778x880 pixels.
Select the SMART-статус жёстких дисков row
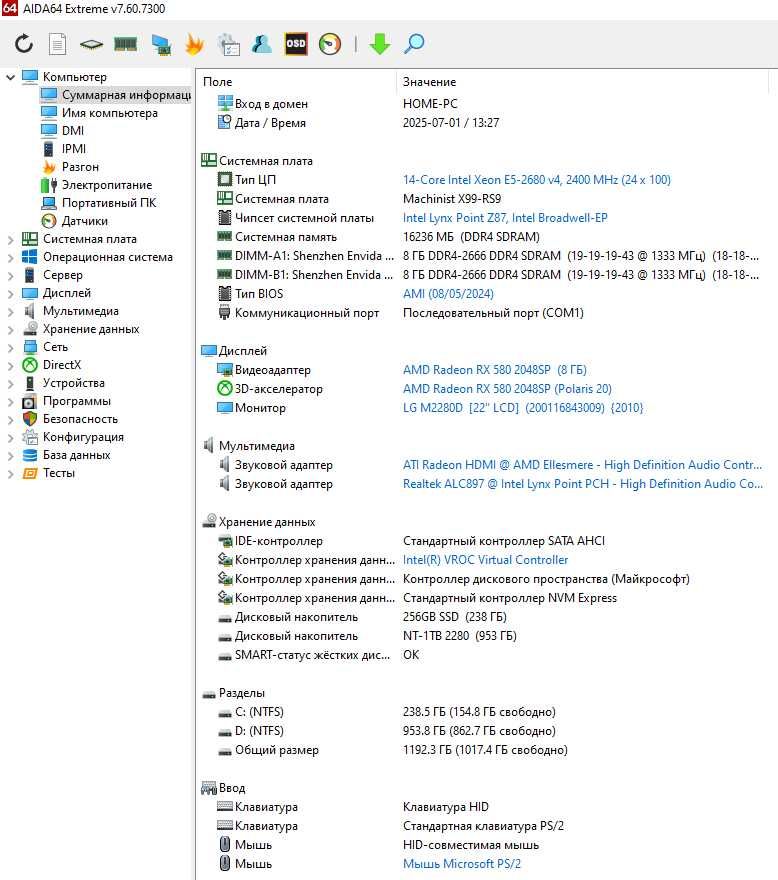(x=486, y=655)
